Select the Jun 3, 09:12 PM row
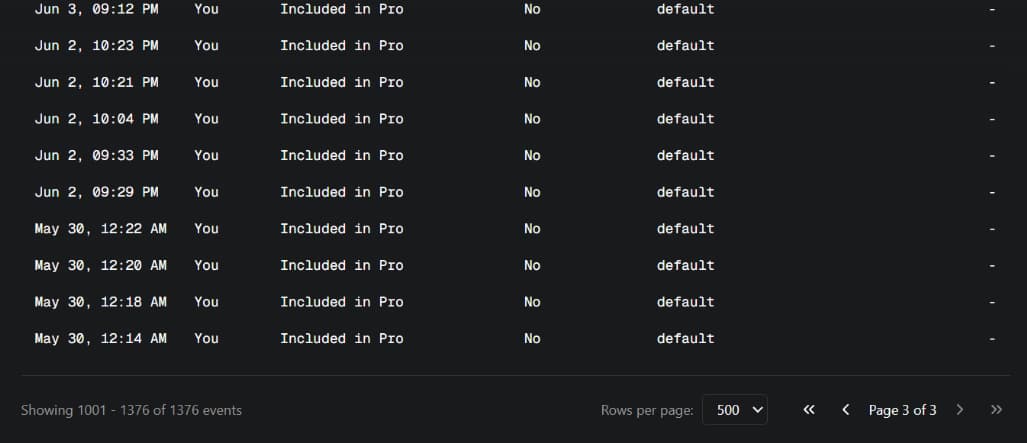 pyautogui.click(x=515, y=10)
